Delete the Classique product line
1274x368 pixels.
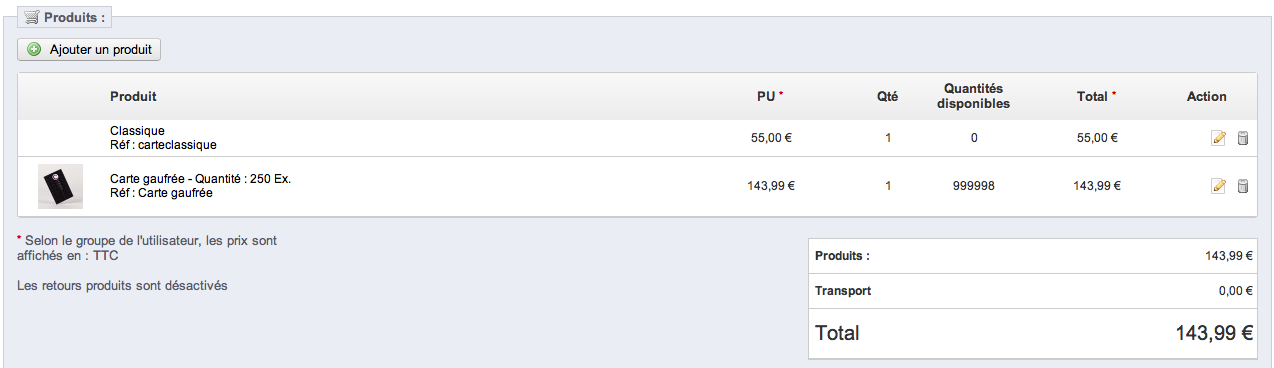(x=1243, y=138)
